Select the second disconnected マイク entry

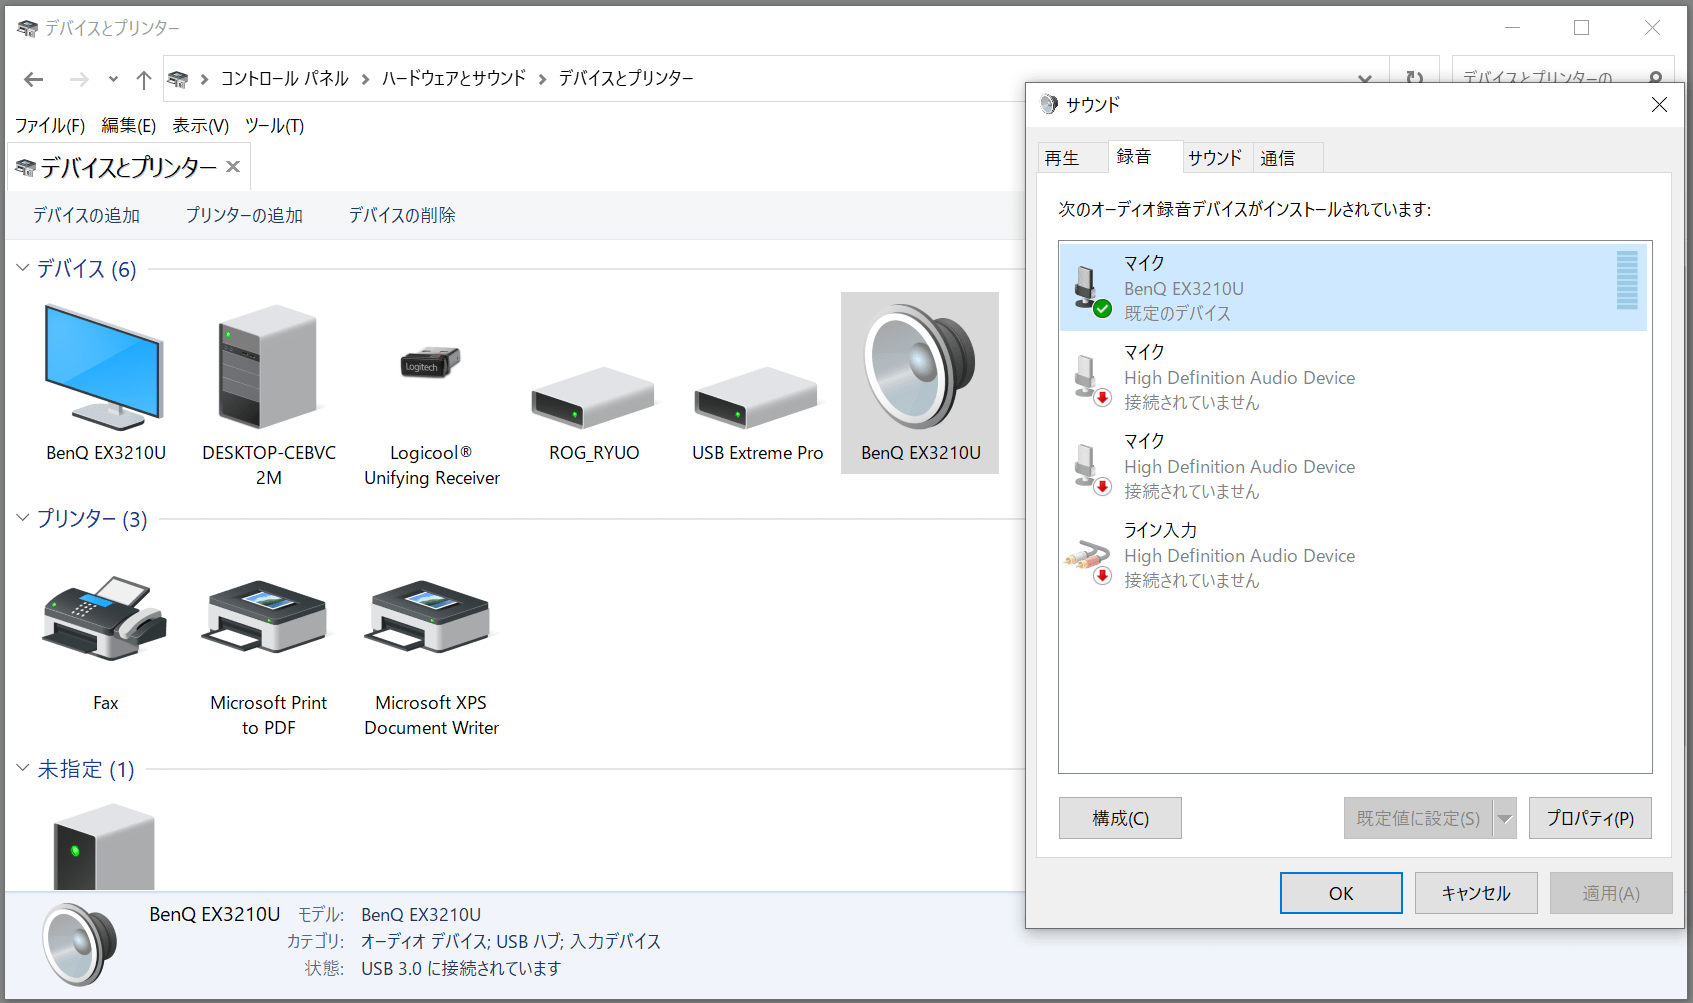(x=1353, y=465)
